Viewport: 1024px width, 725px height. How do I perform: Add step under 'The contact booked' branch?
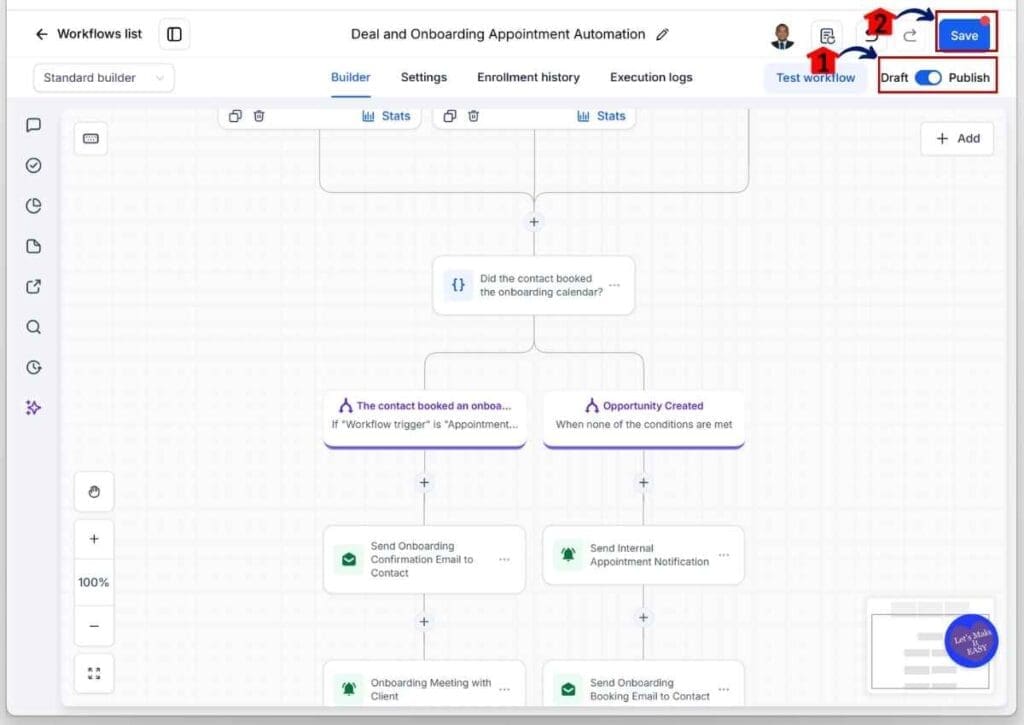tap(424, 483)
